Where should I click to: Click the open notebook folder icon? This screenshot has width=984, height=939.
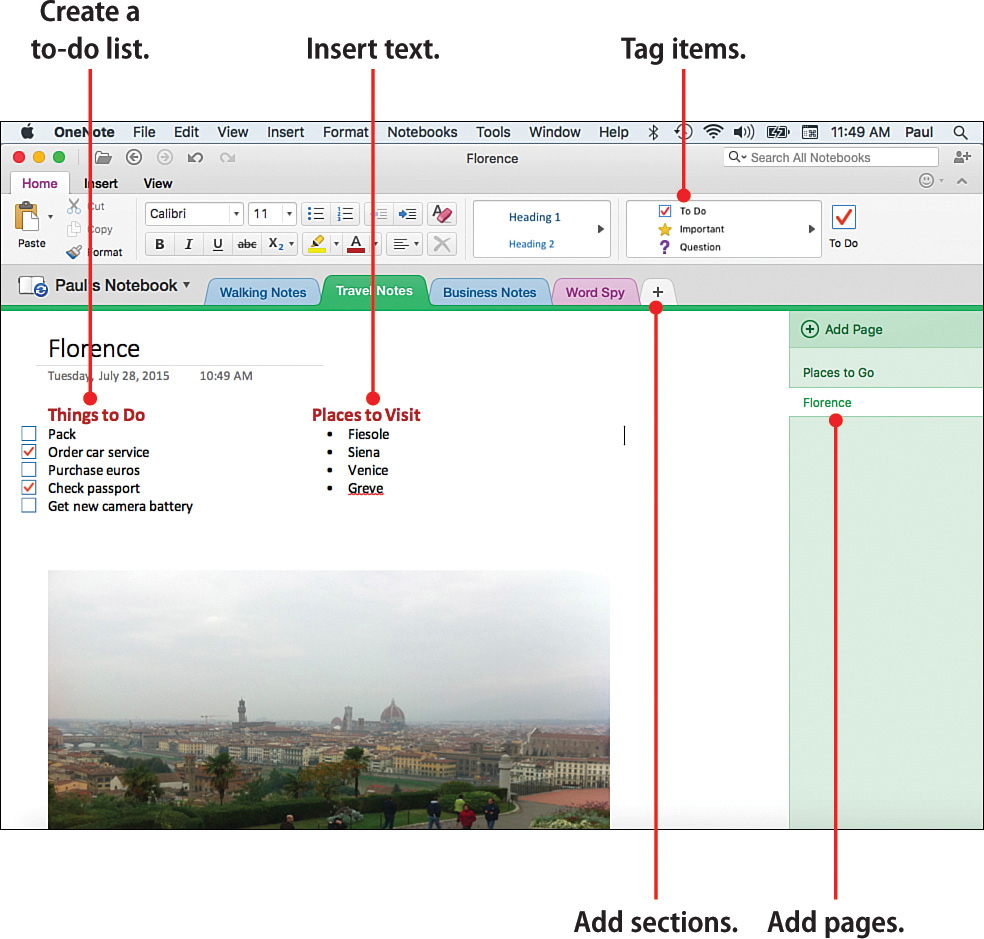click(x=104, y=158)
